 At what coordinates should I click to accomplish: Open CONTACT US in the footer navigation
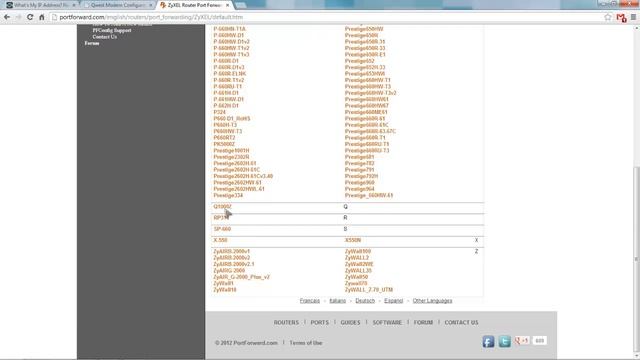point(461,322)
